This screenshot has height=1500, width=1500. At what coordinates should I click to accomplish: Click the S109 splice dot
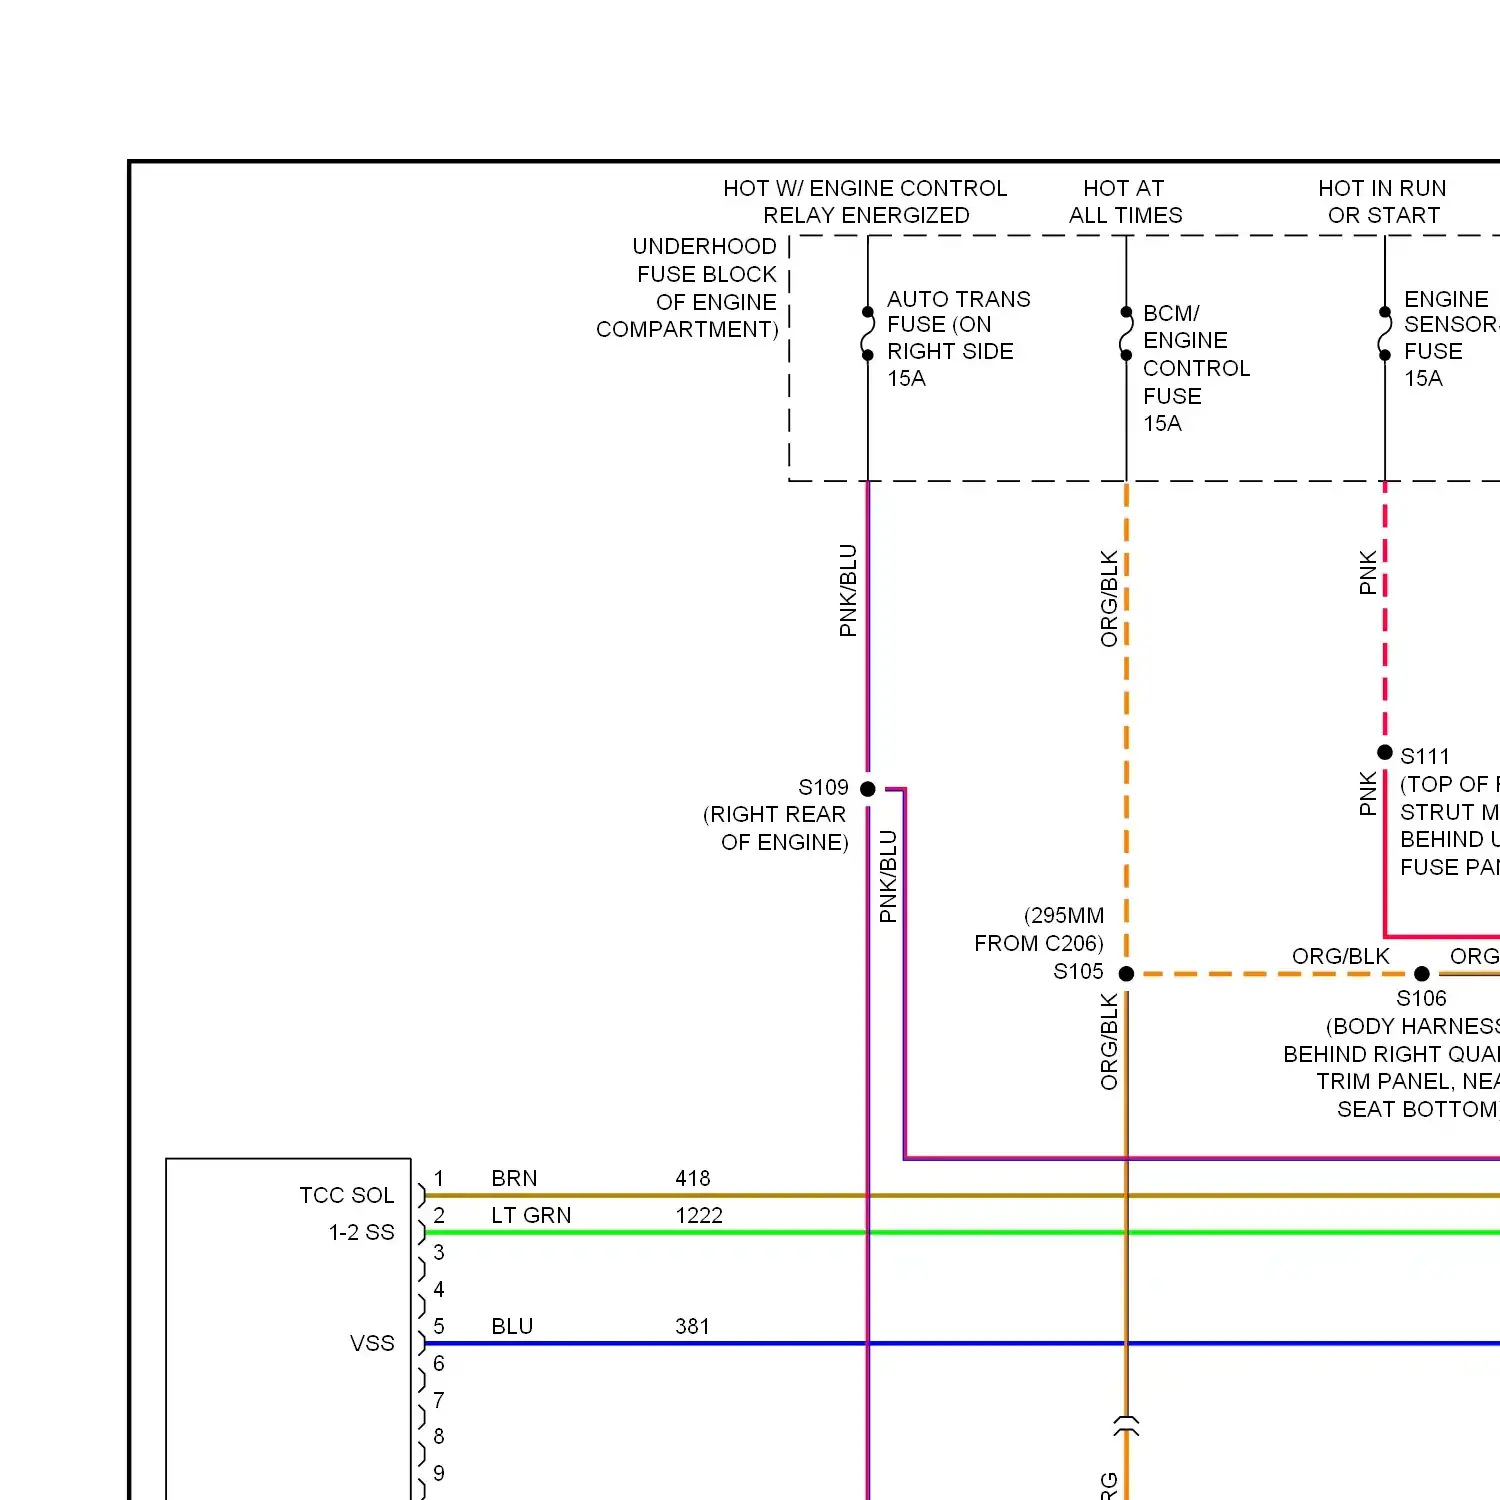868,789
